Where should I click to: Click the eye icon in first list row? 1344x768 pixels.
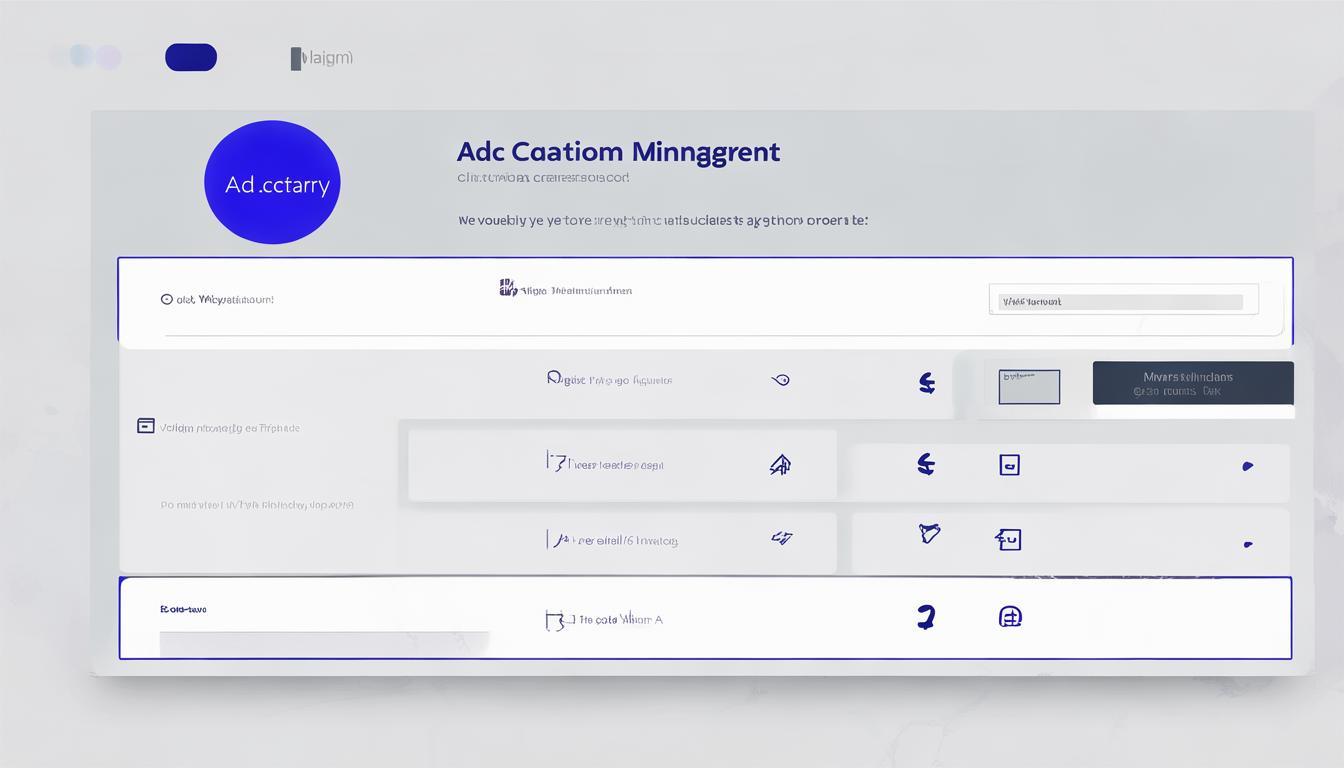781,380
